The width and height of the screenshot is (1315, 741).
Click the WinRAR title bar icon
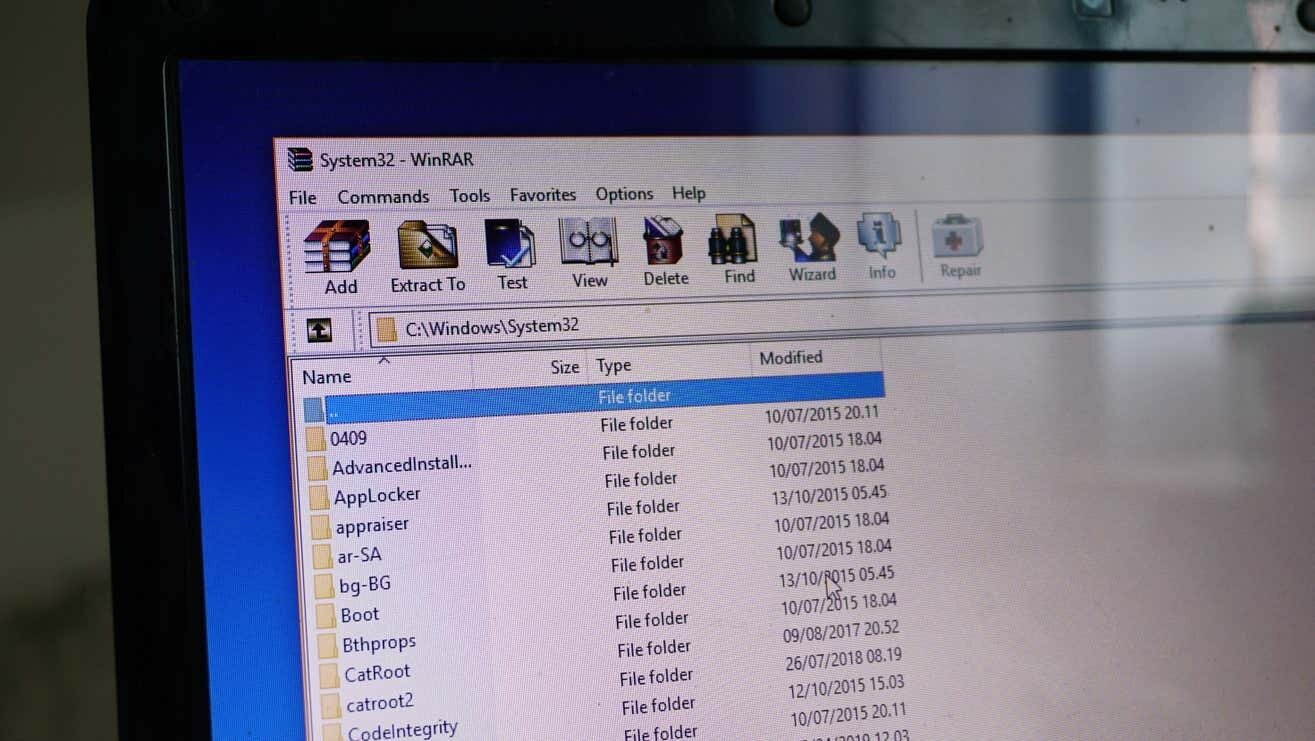click(x=300, y=160)
